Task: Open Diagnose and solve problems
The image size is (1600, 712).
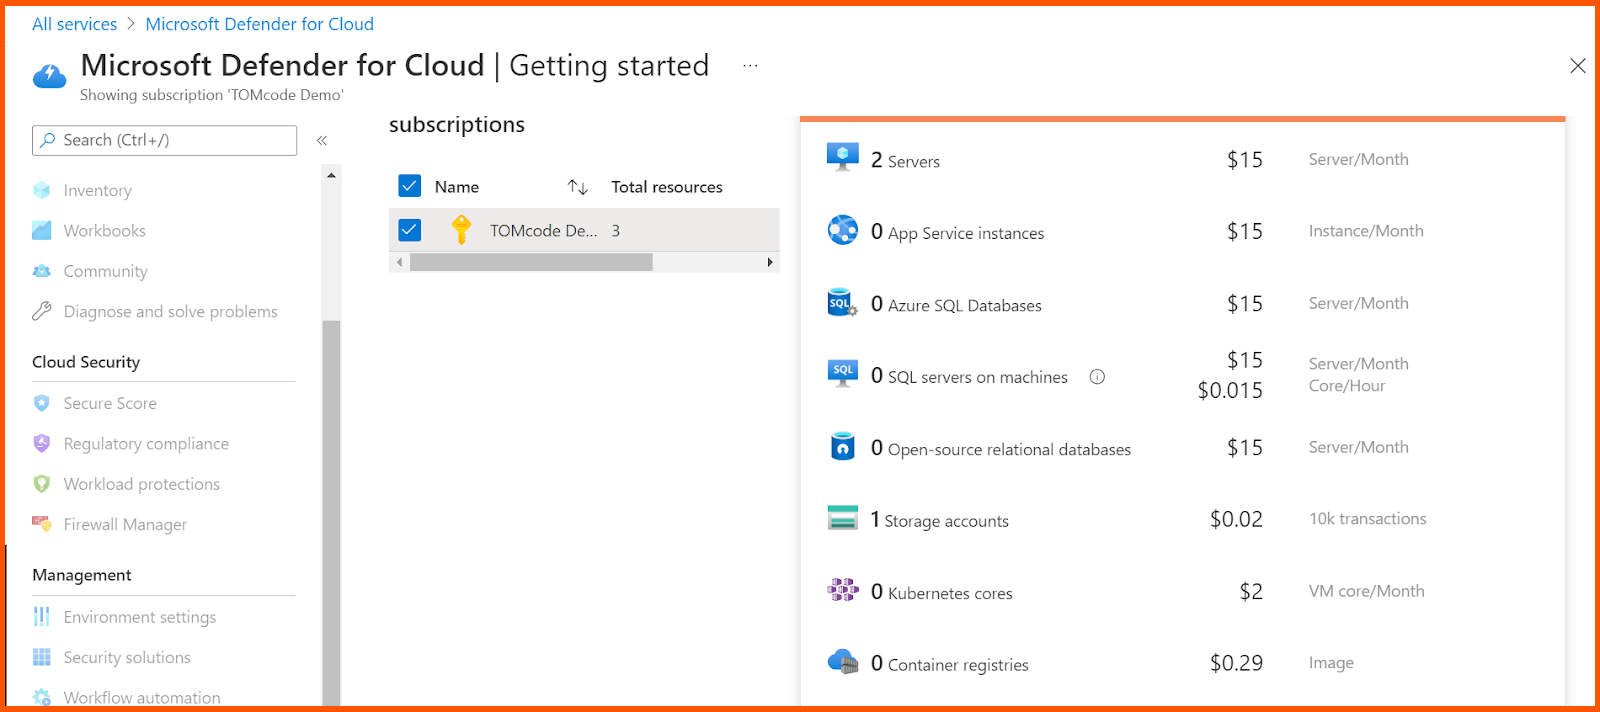Action: click(170, 311)
